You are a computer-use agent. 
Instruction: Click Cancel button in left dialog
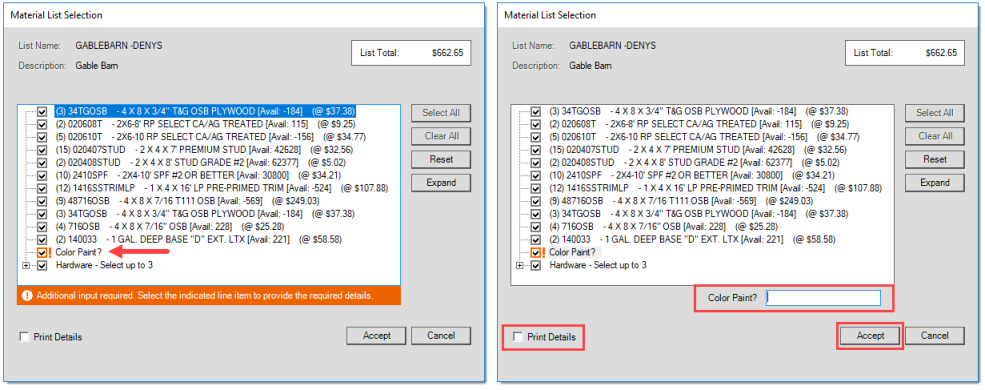click(441, 335)
